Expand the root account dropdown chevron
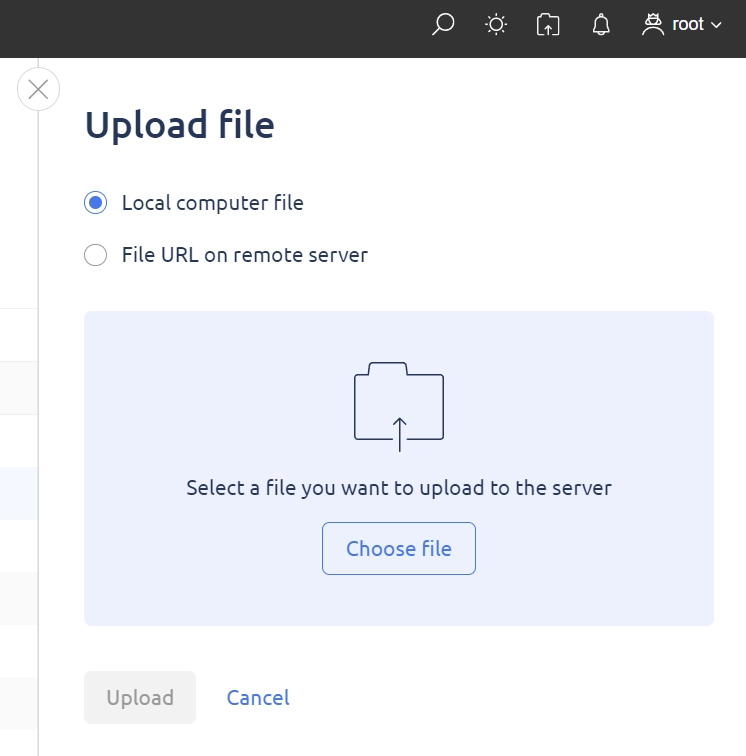The image size is (746, 756). (x=716, y=25)
